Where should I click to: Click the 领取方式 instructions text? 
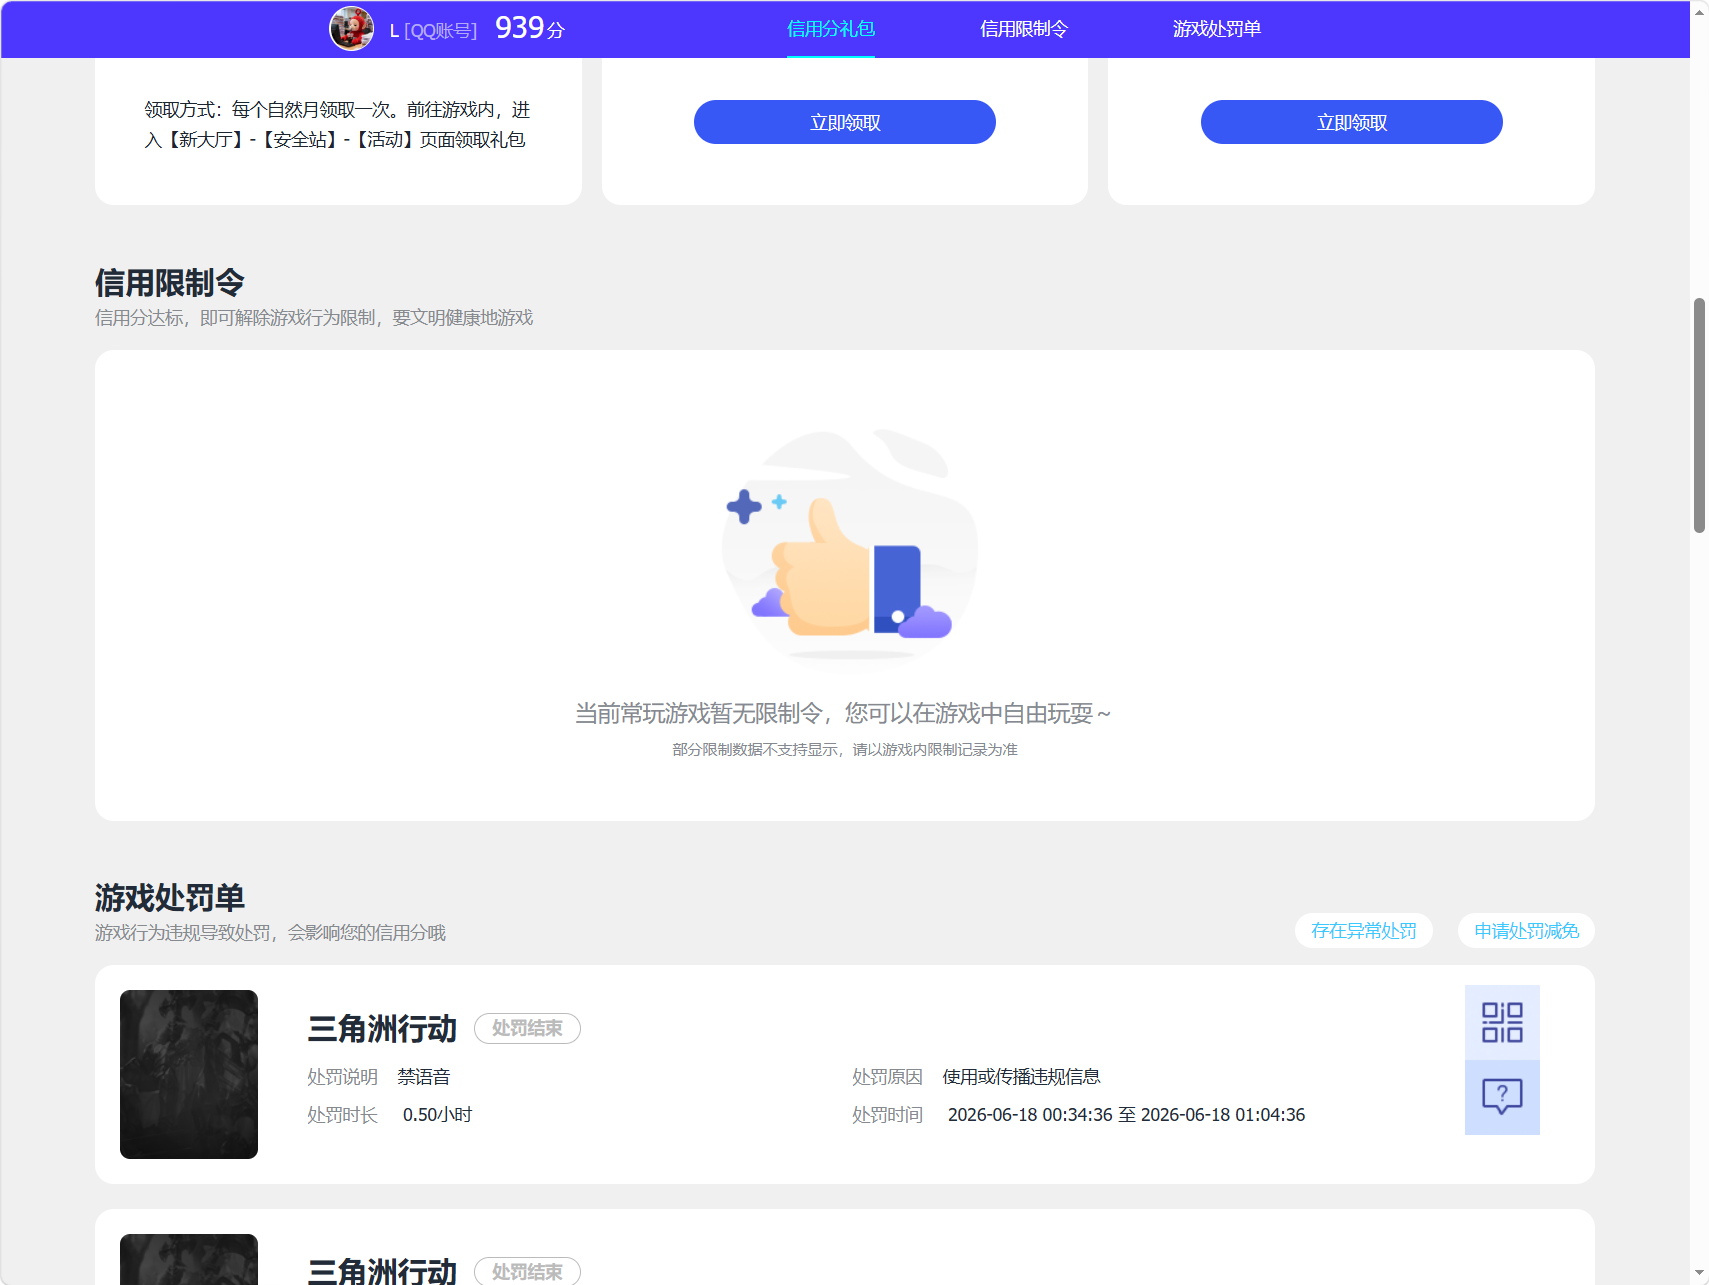click(337, 125)
